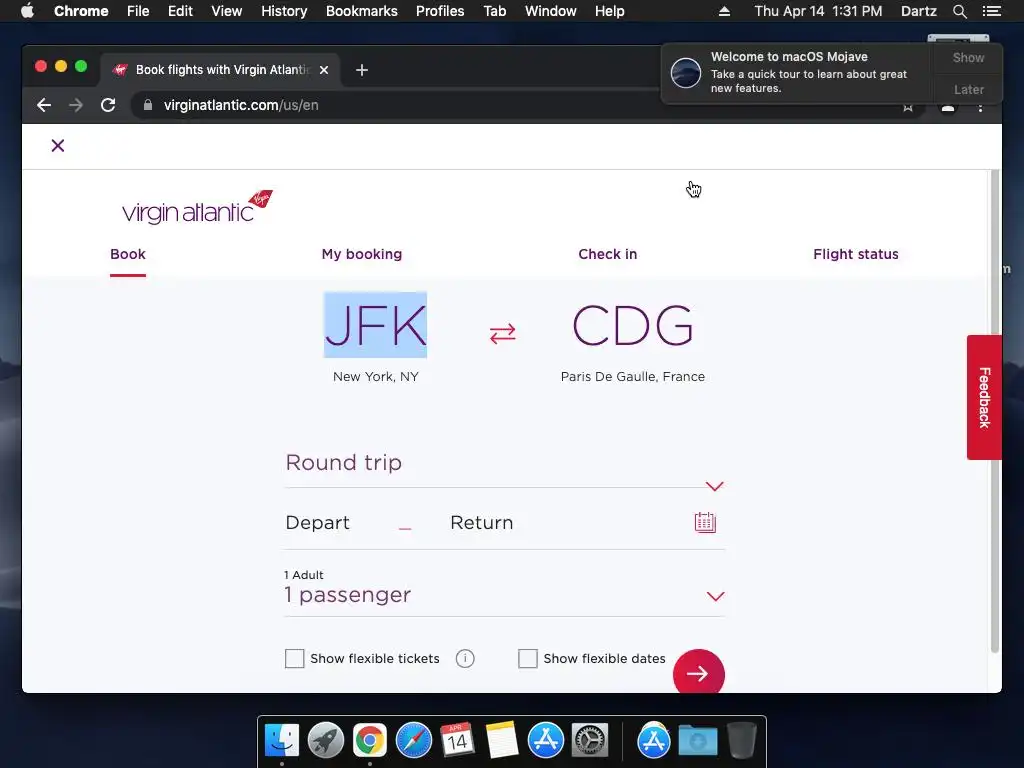The width and height of the screenshot is (1024, 768).
Task: Open the Tab menu
Action: (494, 11)
